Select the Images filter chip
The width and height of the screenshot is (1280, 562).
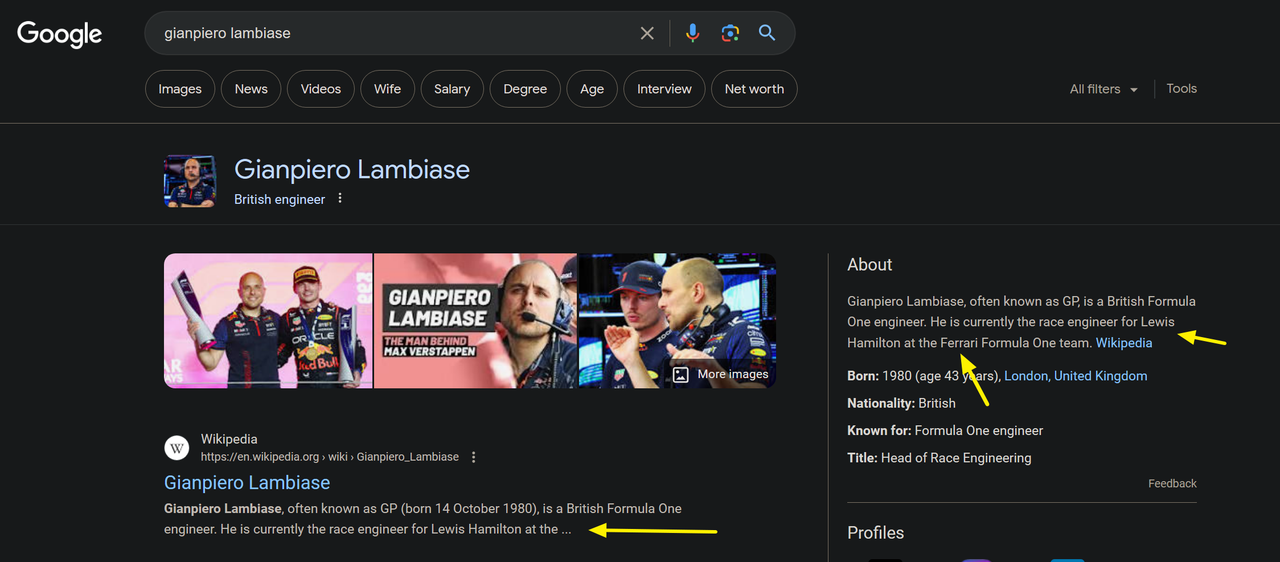click(180, 89)
